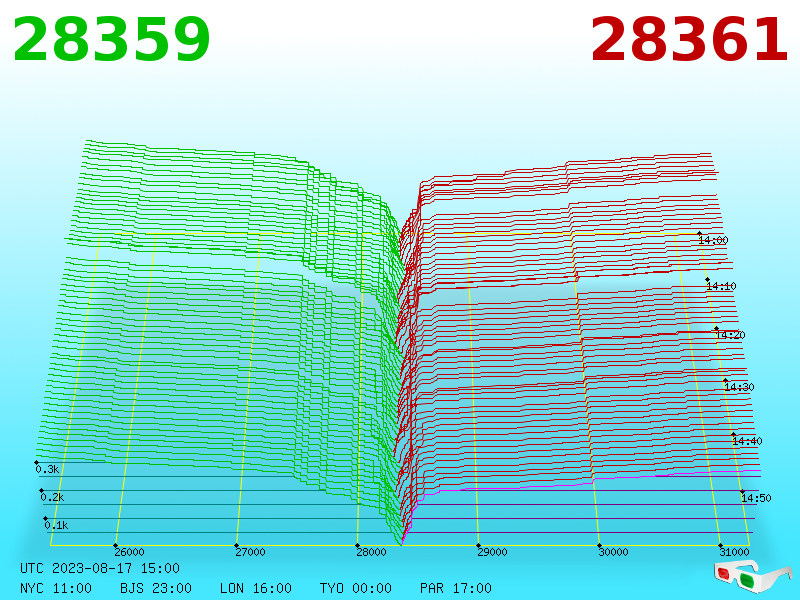
Task: Click the 0.1k depth axis label
Action: coord(56,526)
